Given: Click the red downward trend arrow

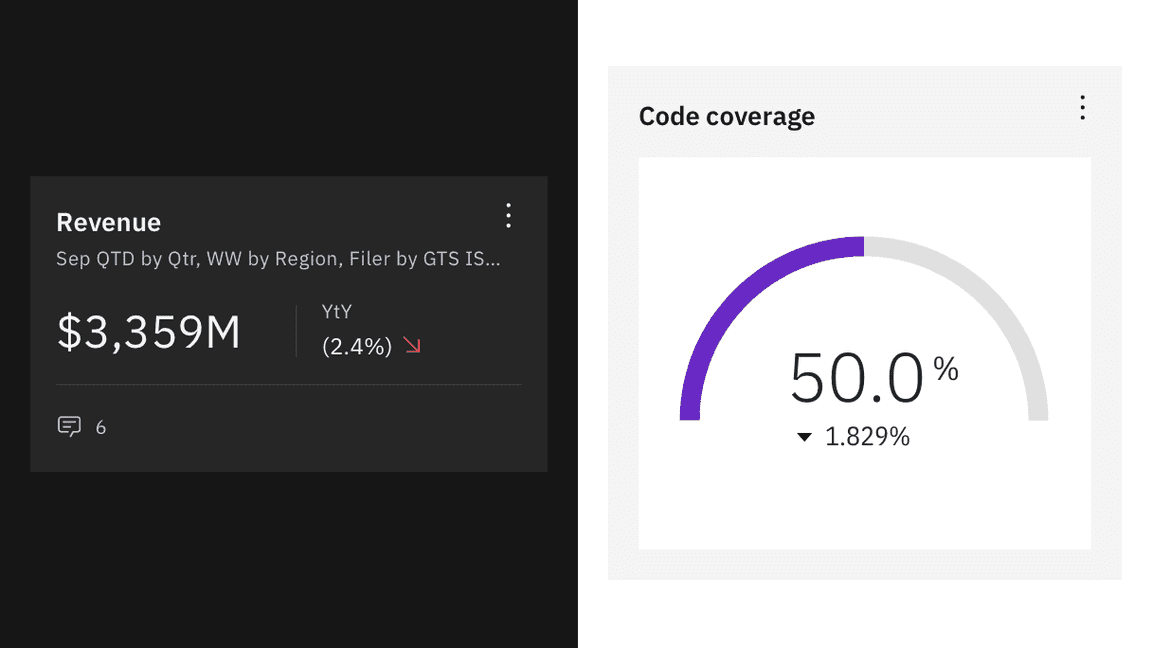Looking at the screenshot, I should (412, 346).
